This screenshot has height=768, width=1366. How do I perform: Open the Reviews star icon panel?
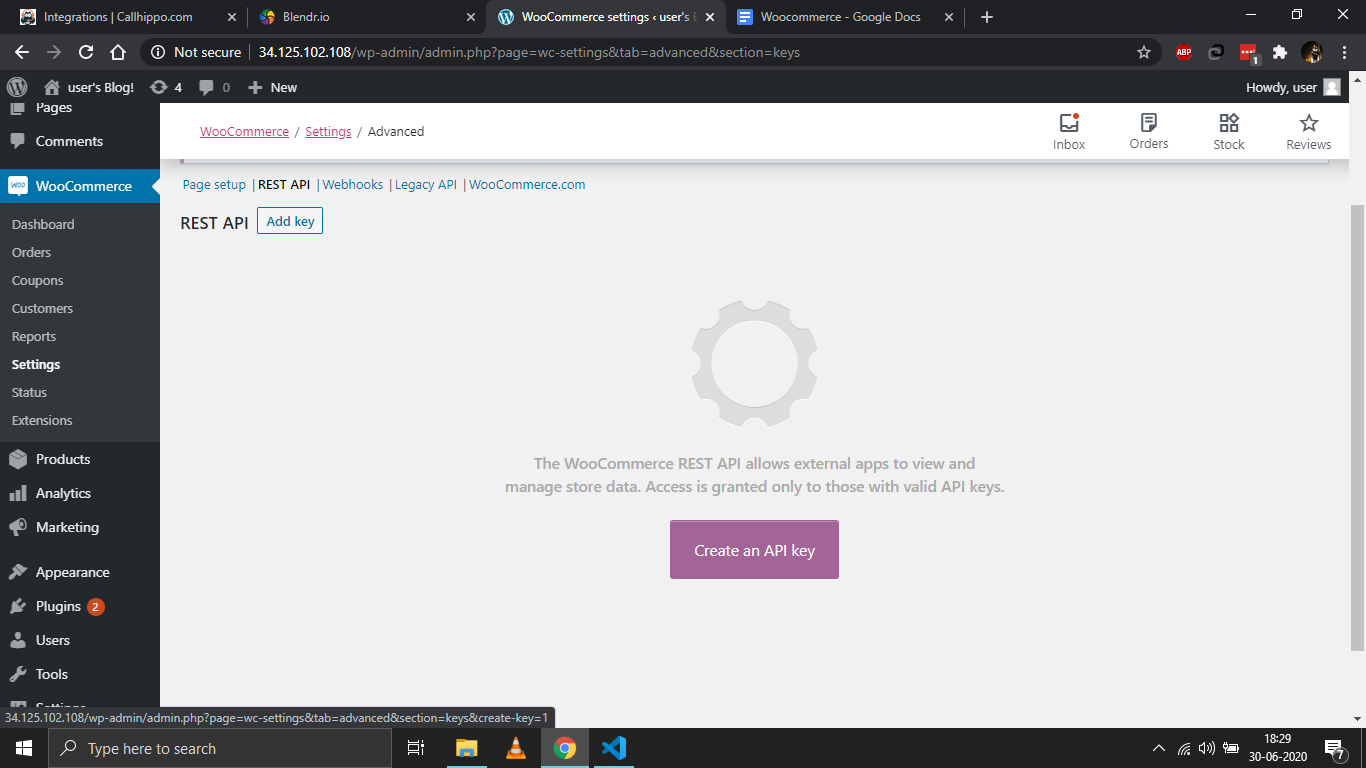(x=1309, y=131)
